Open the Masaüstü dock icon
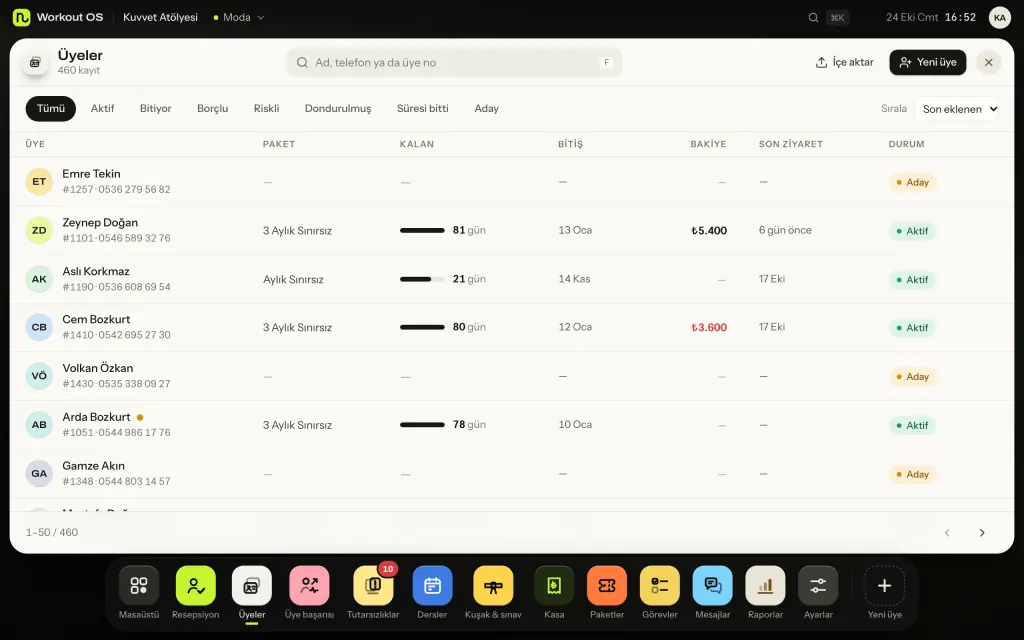Image resolution: width=1024 pixels, height=640 pixels. click(x=138, y=586)
